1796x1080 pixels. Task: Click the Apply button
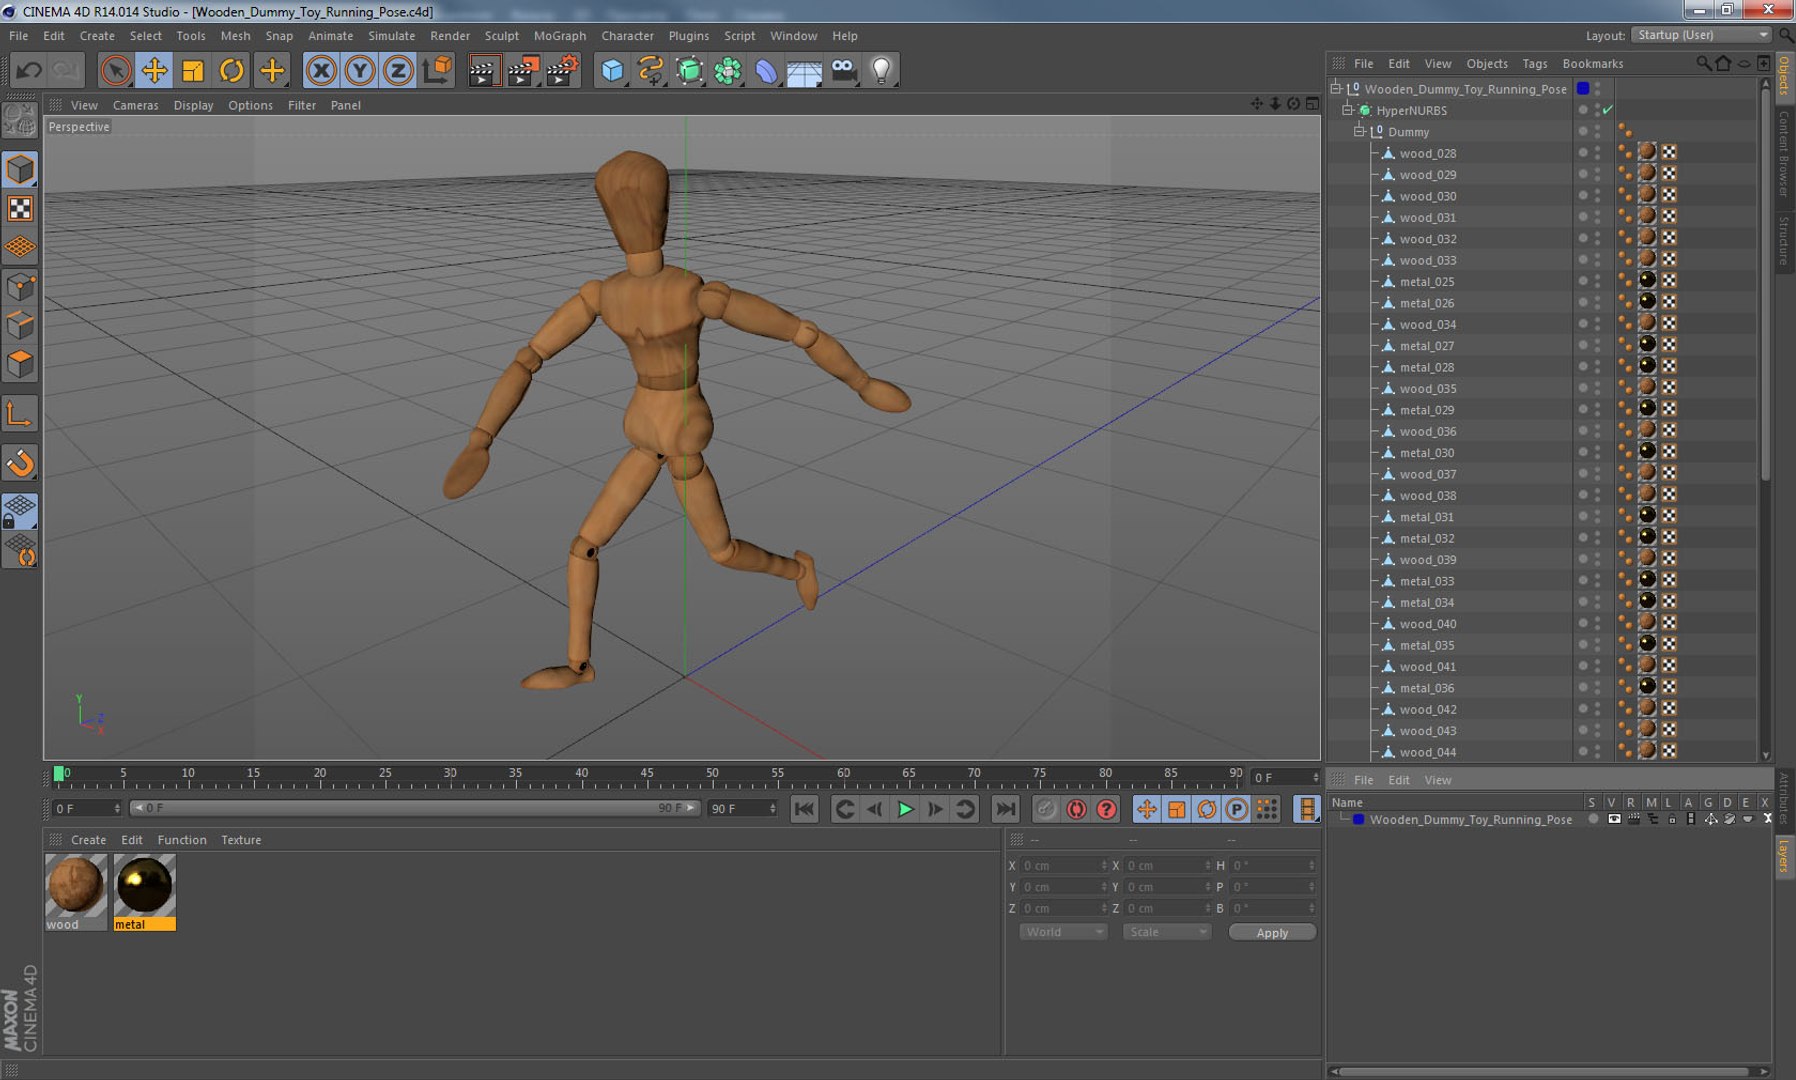pos(1272,932)
